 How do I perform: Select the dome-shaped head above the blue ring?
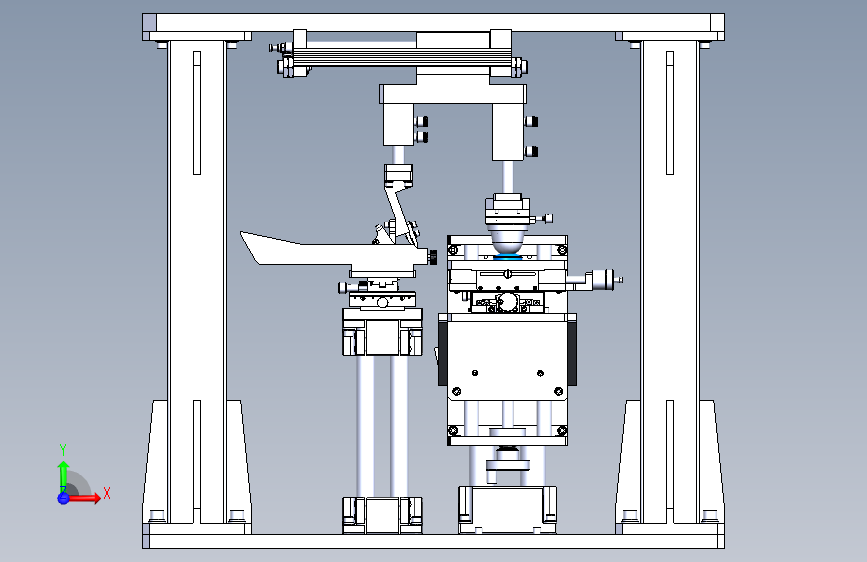(507, 238)
